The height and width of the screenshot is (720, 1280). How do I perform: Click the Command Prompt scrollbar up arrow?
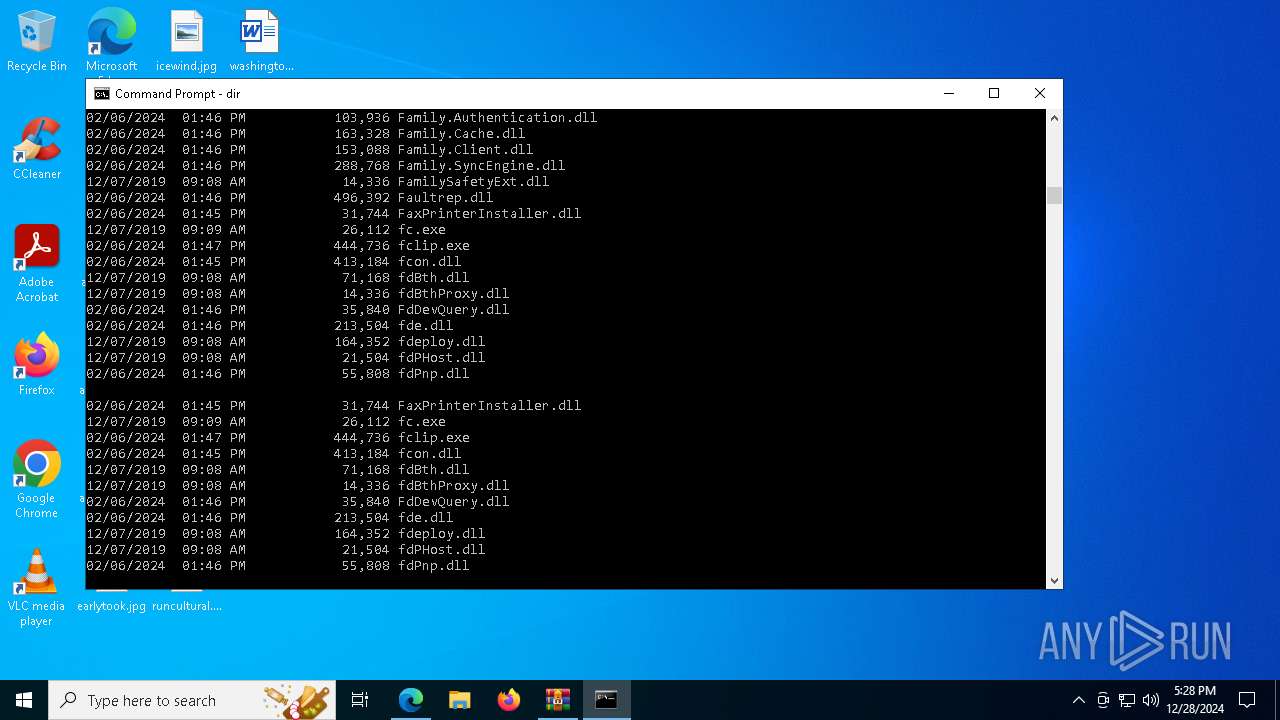[x=1054, y=118]
